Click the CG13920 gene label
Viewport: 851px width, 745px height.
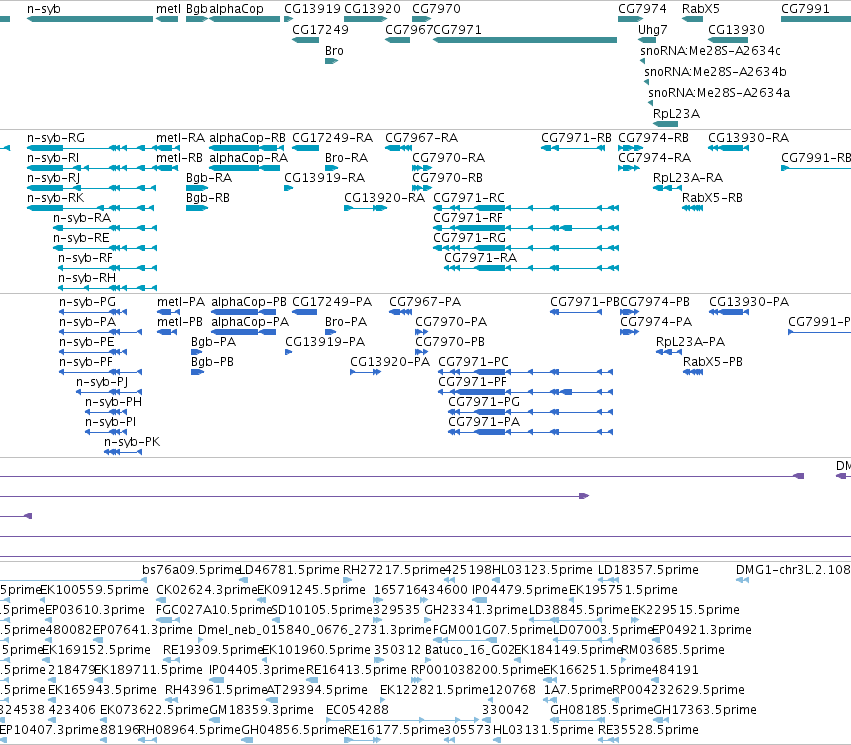click(x=372, y=9)
